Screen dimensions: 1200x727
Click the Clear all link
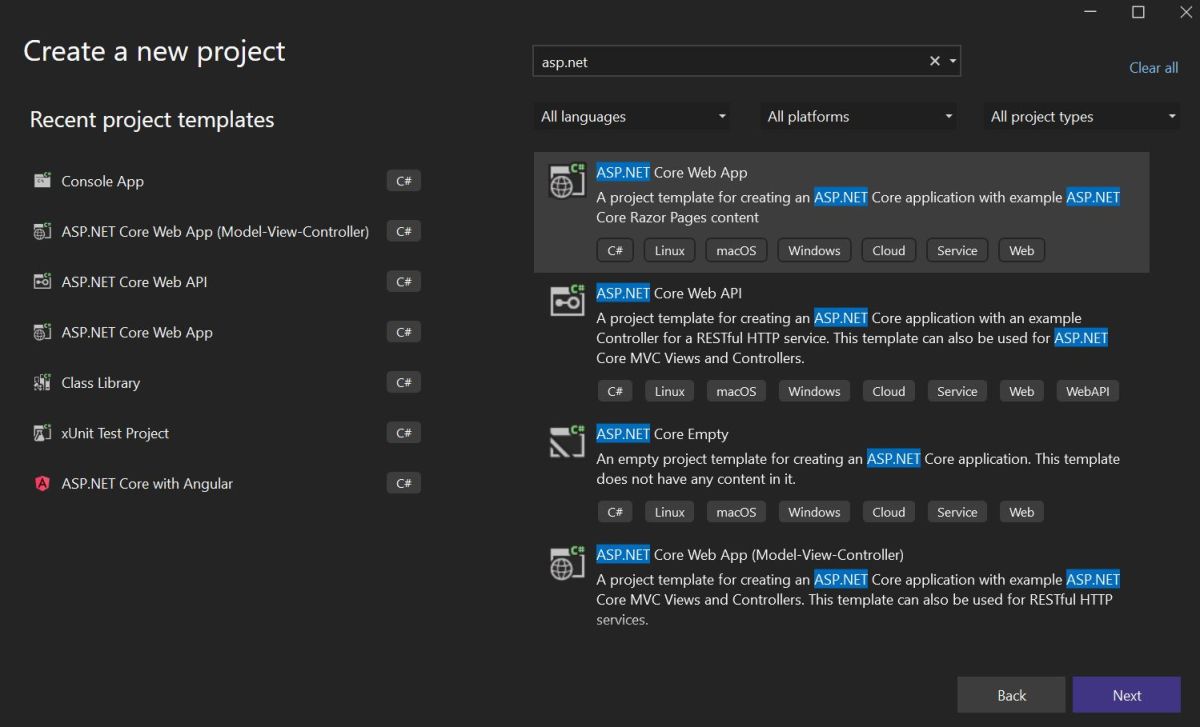click(1153, 68)
